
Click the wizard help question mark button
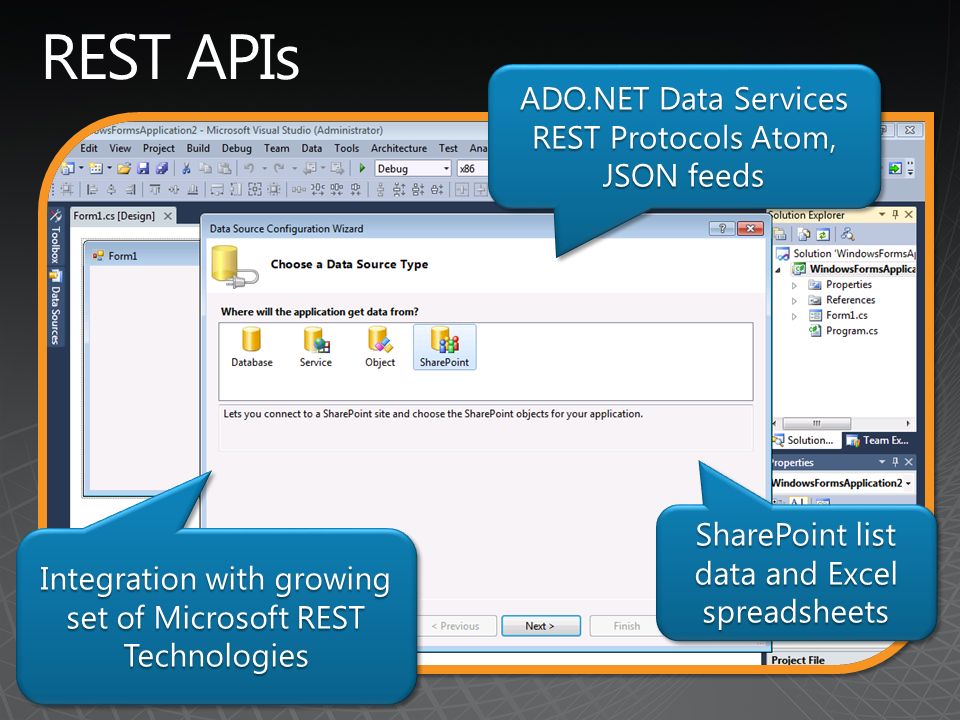click(x=722, y=228)
